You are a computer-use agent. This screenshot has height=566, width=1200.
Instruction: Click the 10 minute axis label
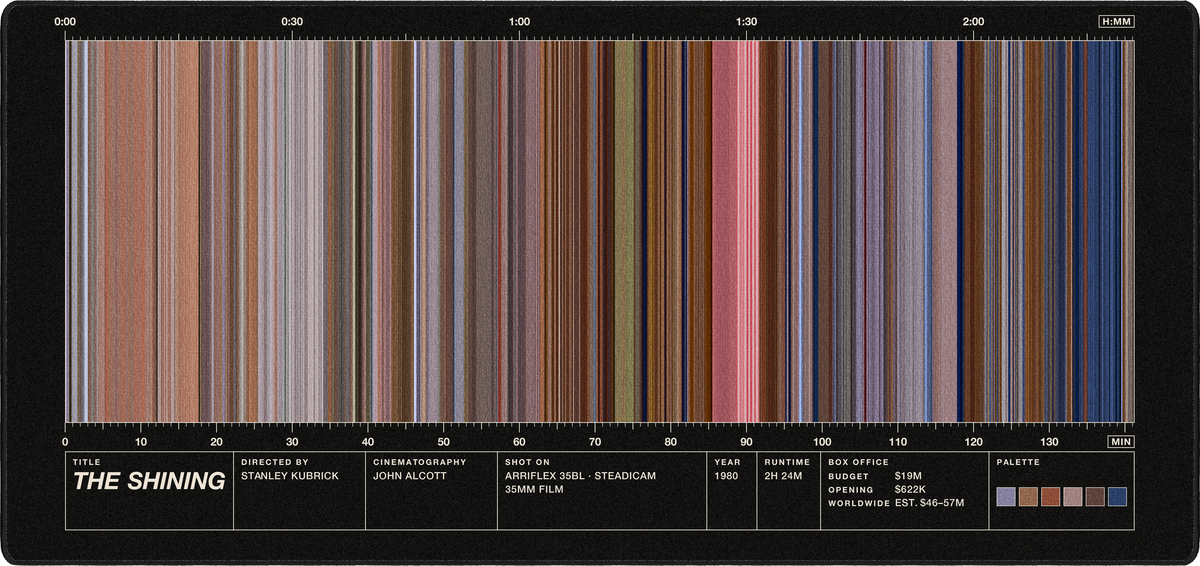coord(141,441)
